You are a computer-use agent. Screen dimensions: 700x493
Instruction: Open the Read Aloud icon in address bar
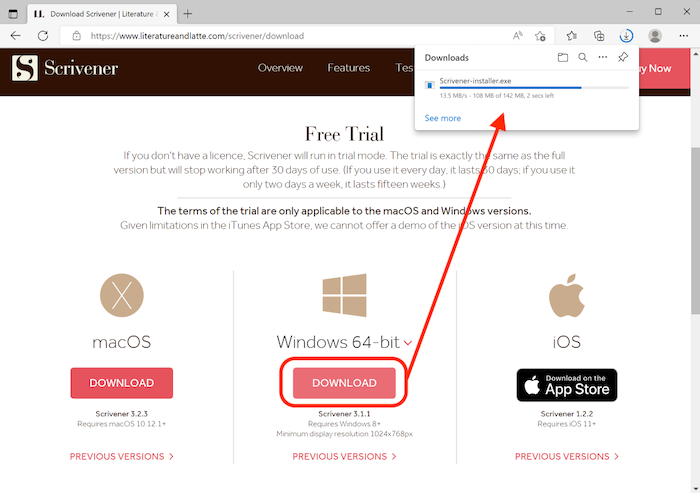[x=517, y=36]
